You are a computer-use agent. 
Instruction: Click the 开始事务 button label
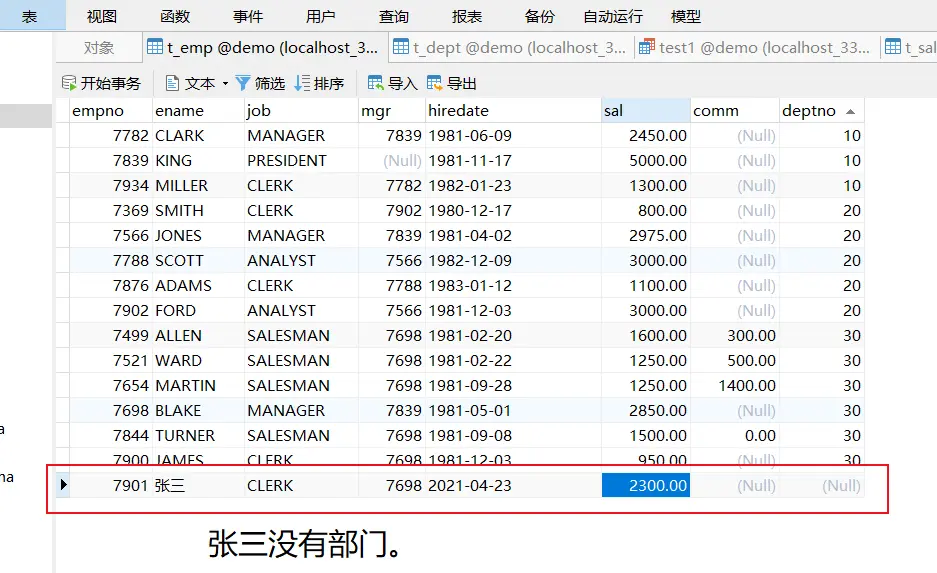pos(111,84)
